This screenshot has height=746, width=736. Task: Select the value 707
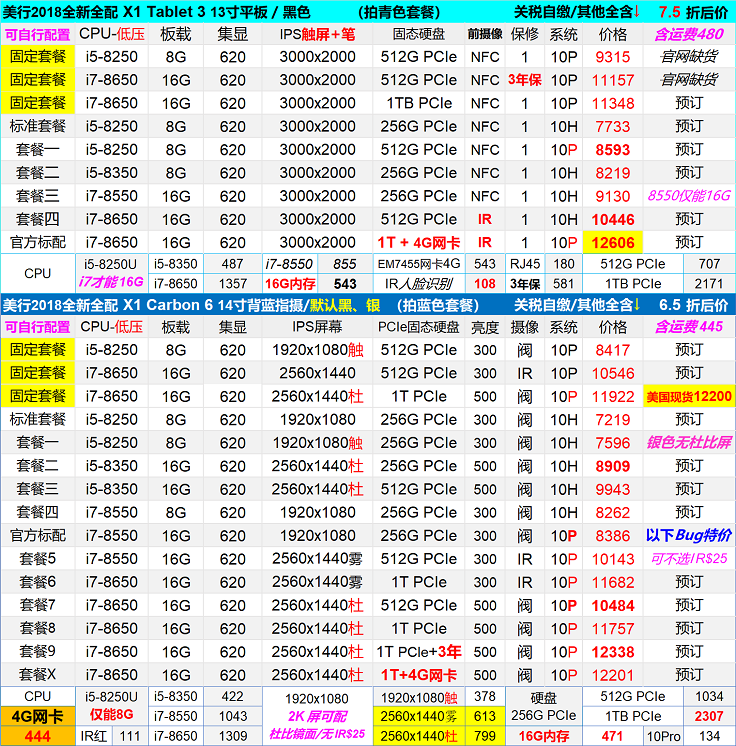[709, 264]
